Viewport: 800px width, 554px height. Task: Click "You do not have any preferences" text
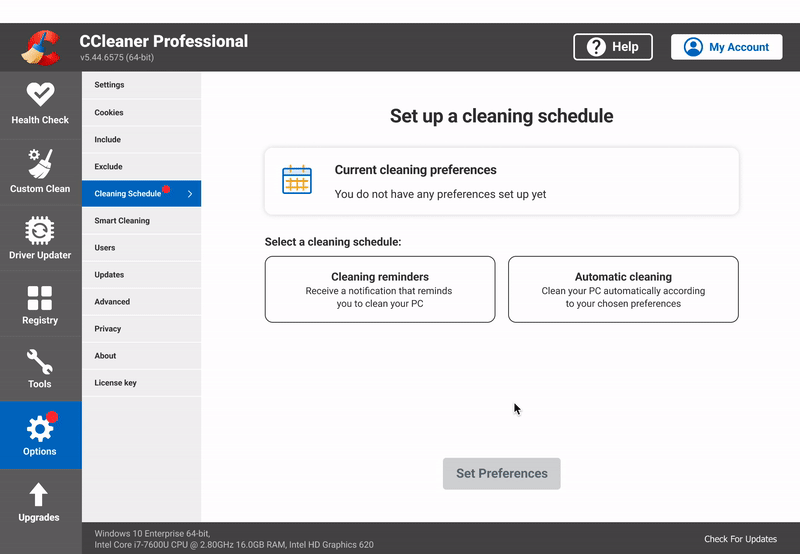[440, 194]
